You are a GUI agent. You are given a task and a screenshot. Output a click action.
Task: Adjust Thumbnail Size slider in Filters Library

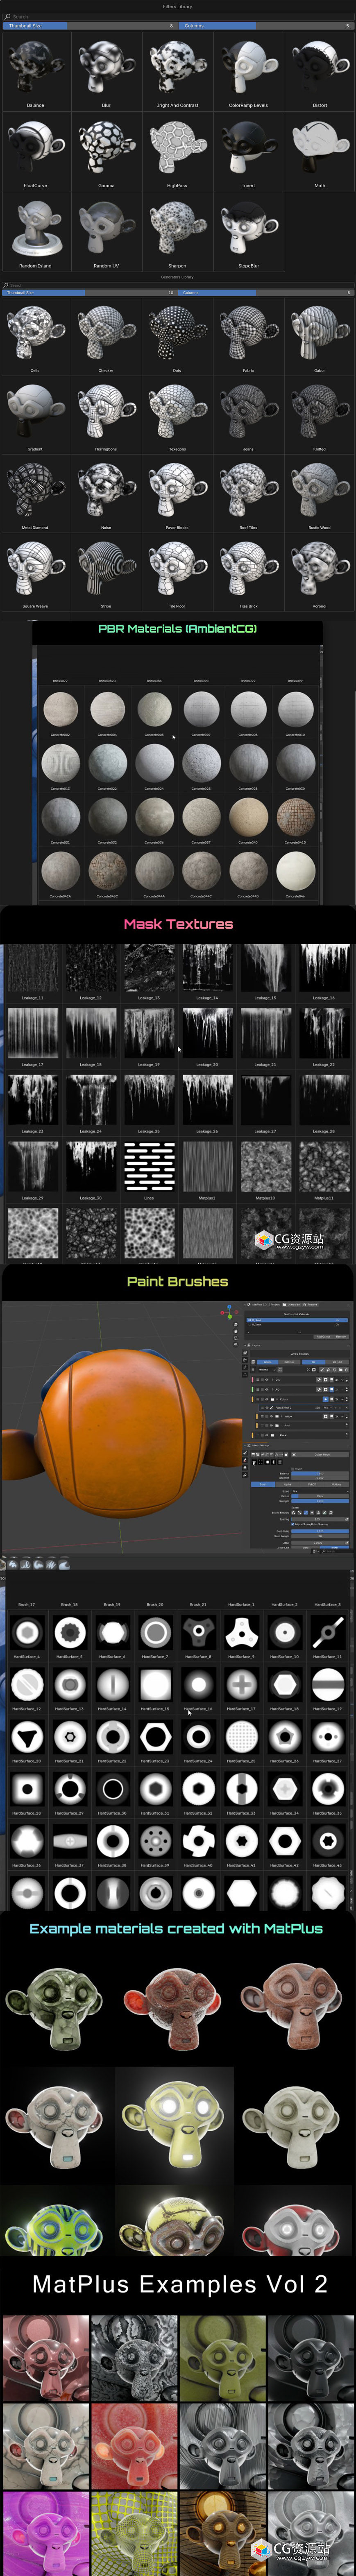click(x=90, y=25)
